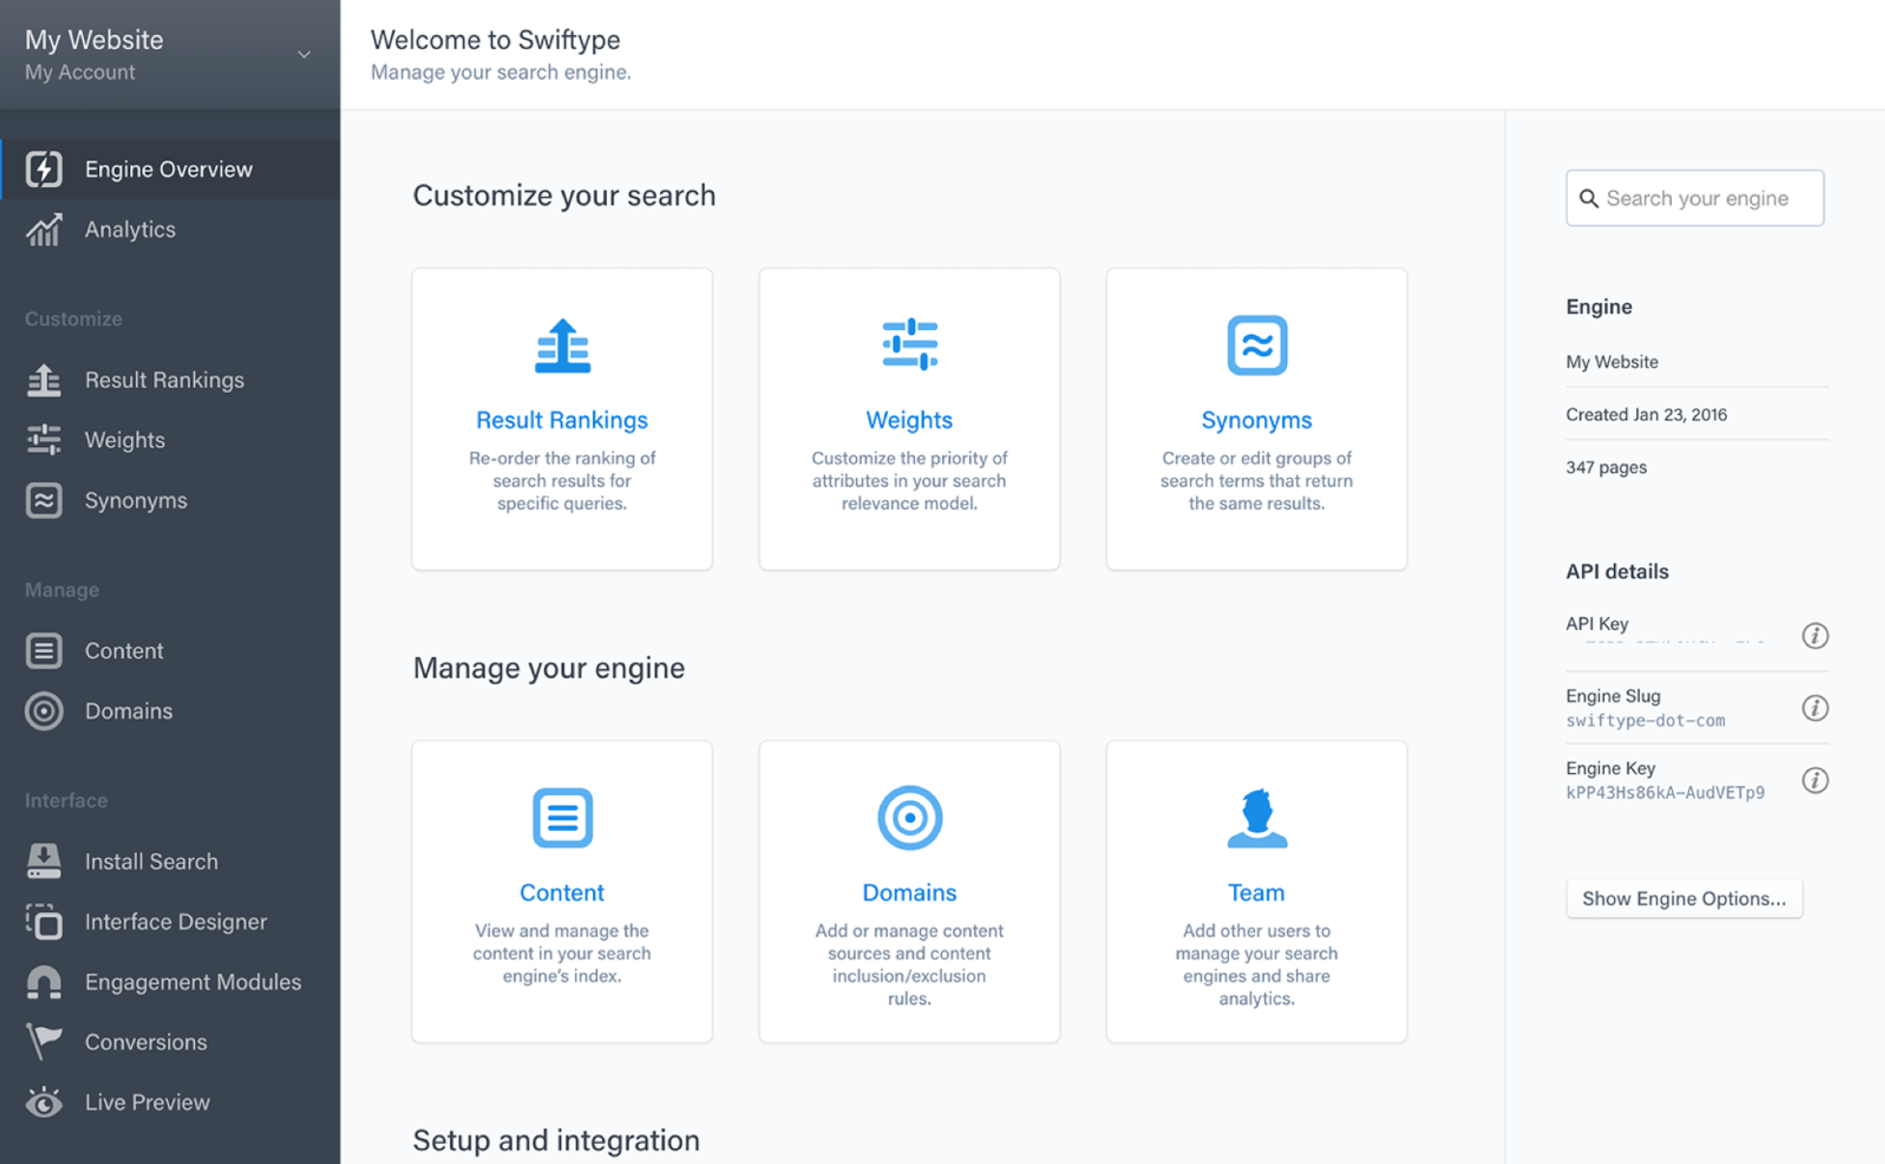Select Engagement Modules in sidebar
Image resolution: width=1885 pixels, height=1164 pixels.
tap(192, 982)
